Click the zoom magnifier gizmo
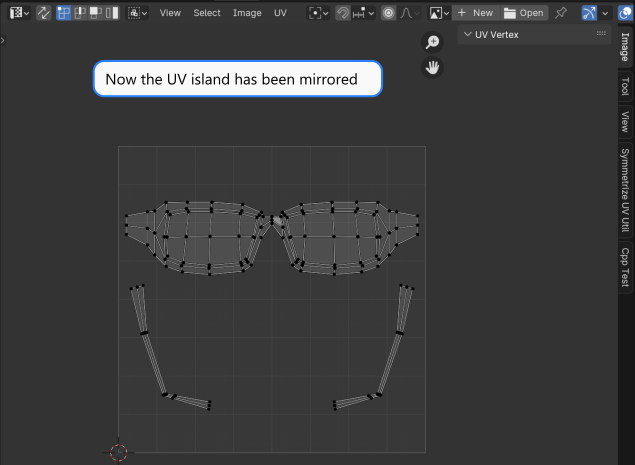The height and width of the screenshot is (465, 635). 432,42
